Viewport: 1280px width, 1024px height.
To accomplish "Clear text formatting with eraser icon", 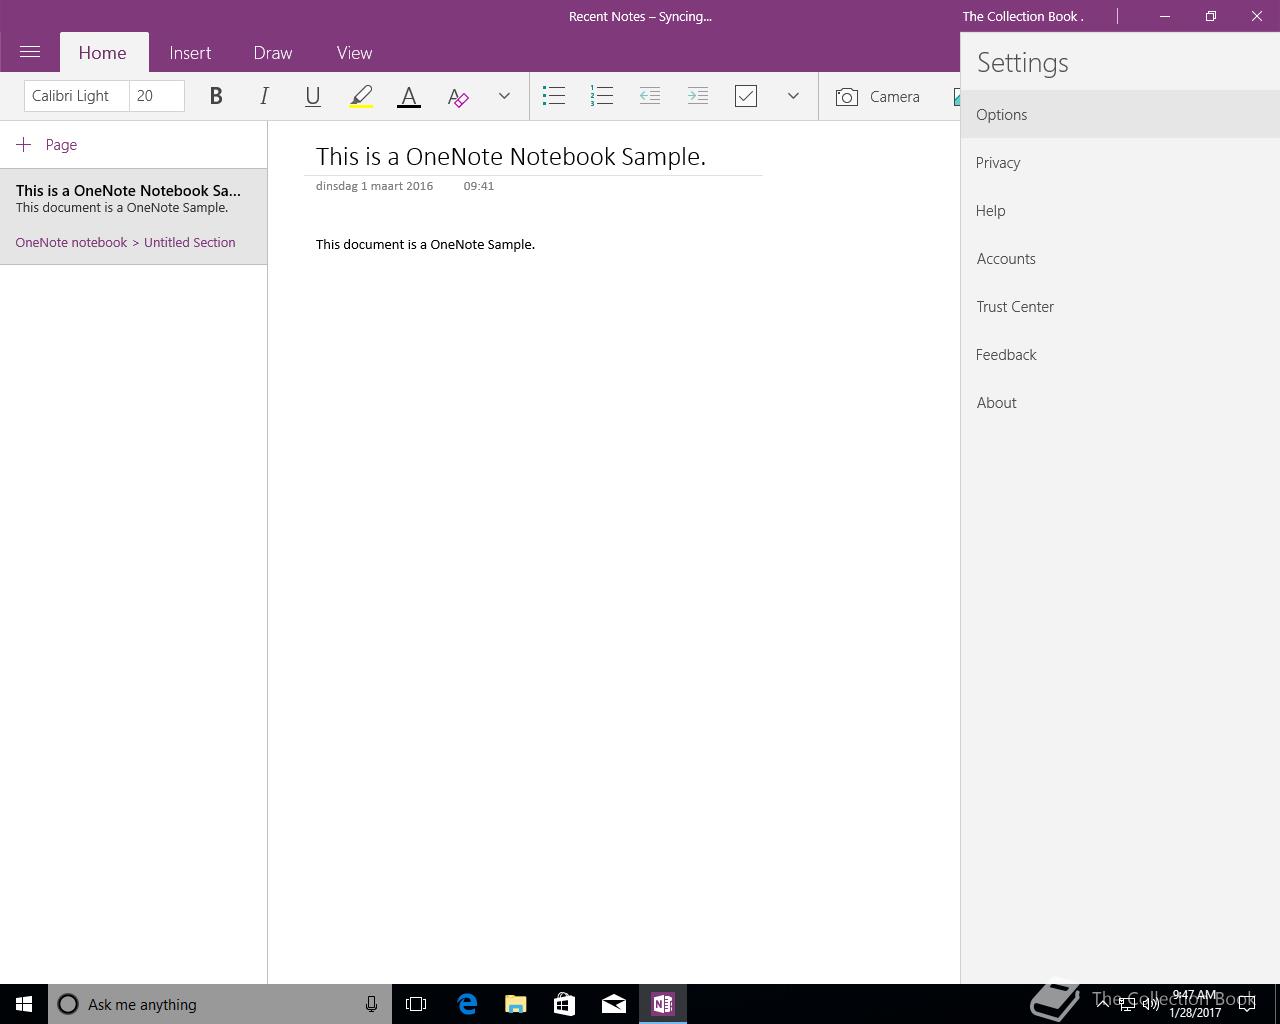I will [457, 96].
